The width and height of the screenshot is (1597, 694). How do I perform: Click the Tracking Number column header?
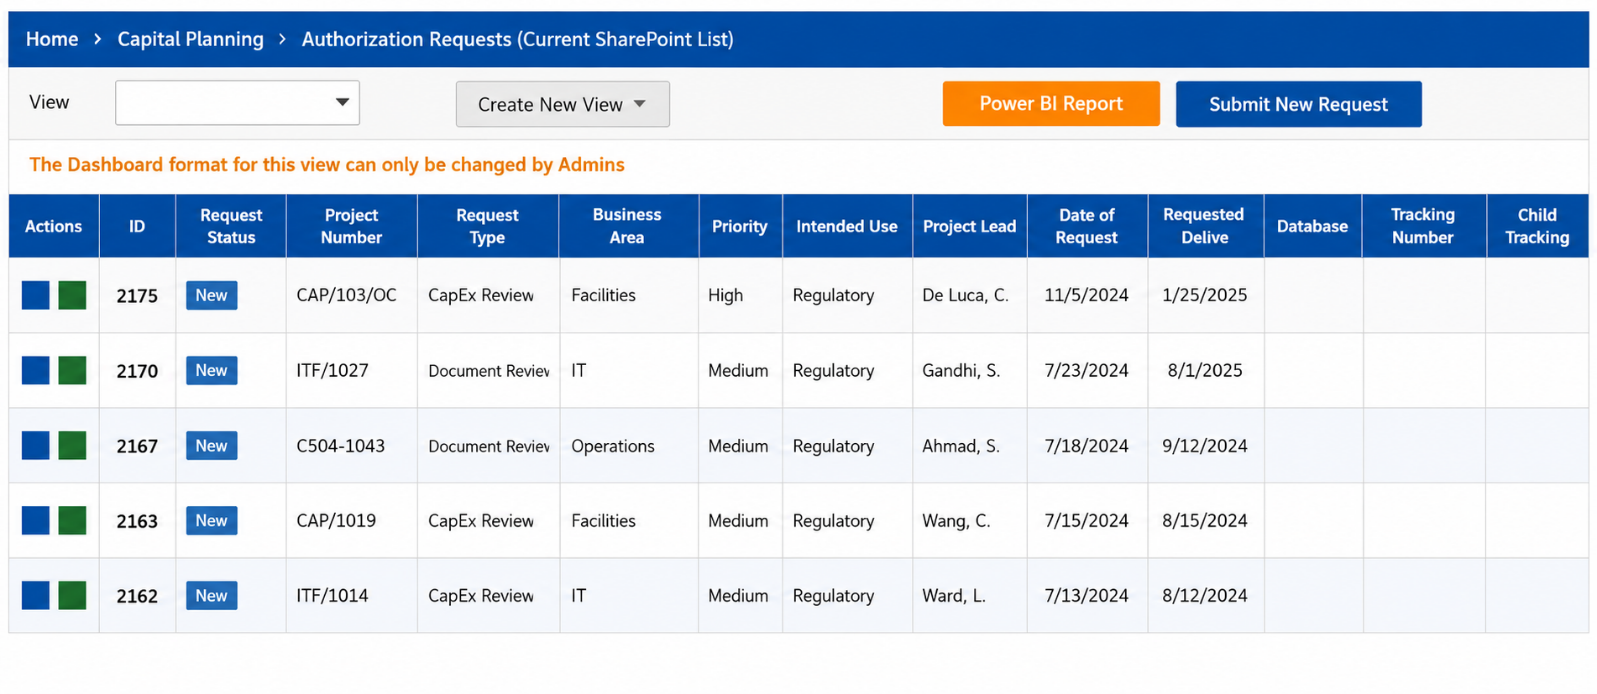pyautogui.click(x=1423, y=226)
